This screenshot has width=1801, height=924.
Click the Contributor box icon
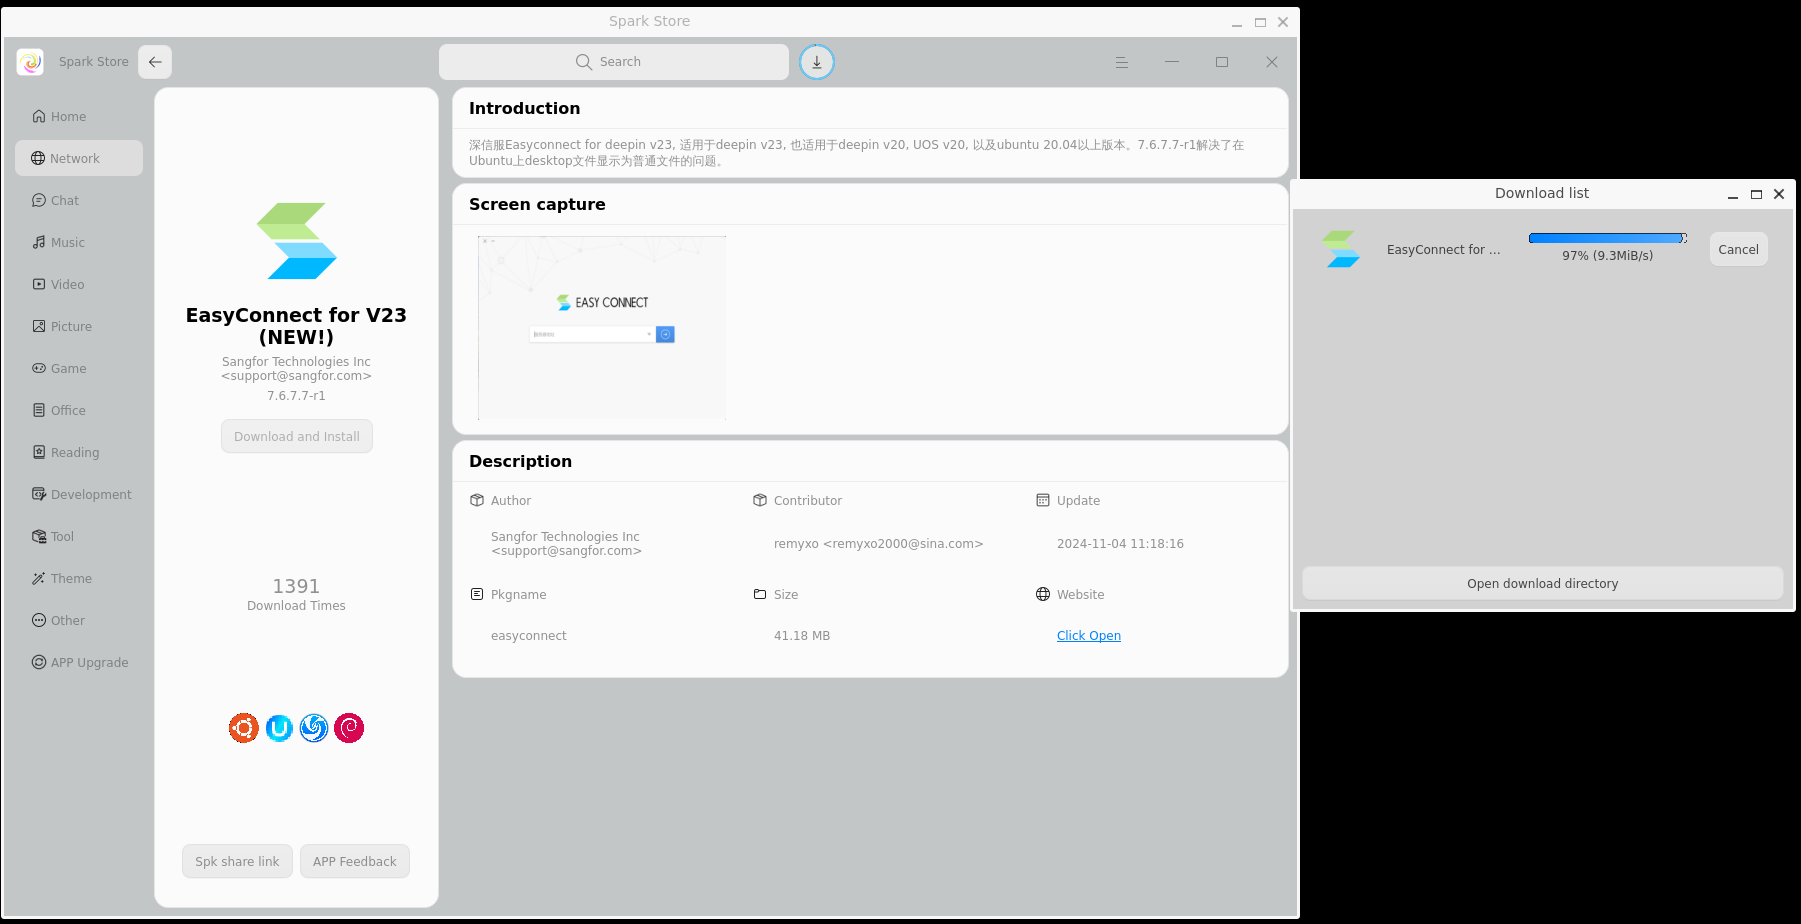click(x=760, y=500)
